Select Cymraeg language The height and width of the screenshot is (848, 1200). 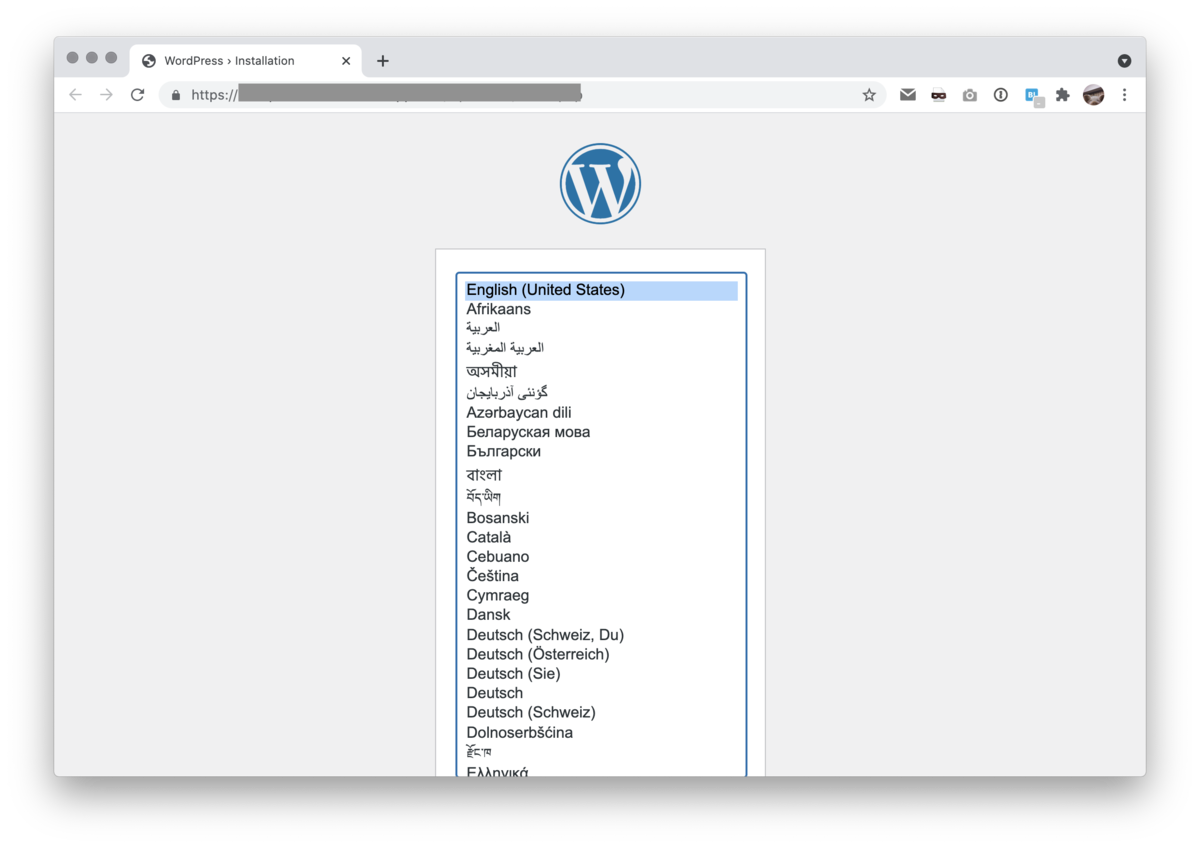tap(601, 595)
